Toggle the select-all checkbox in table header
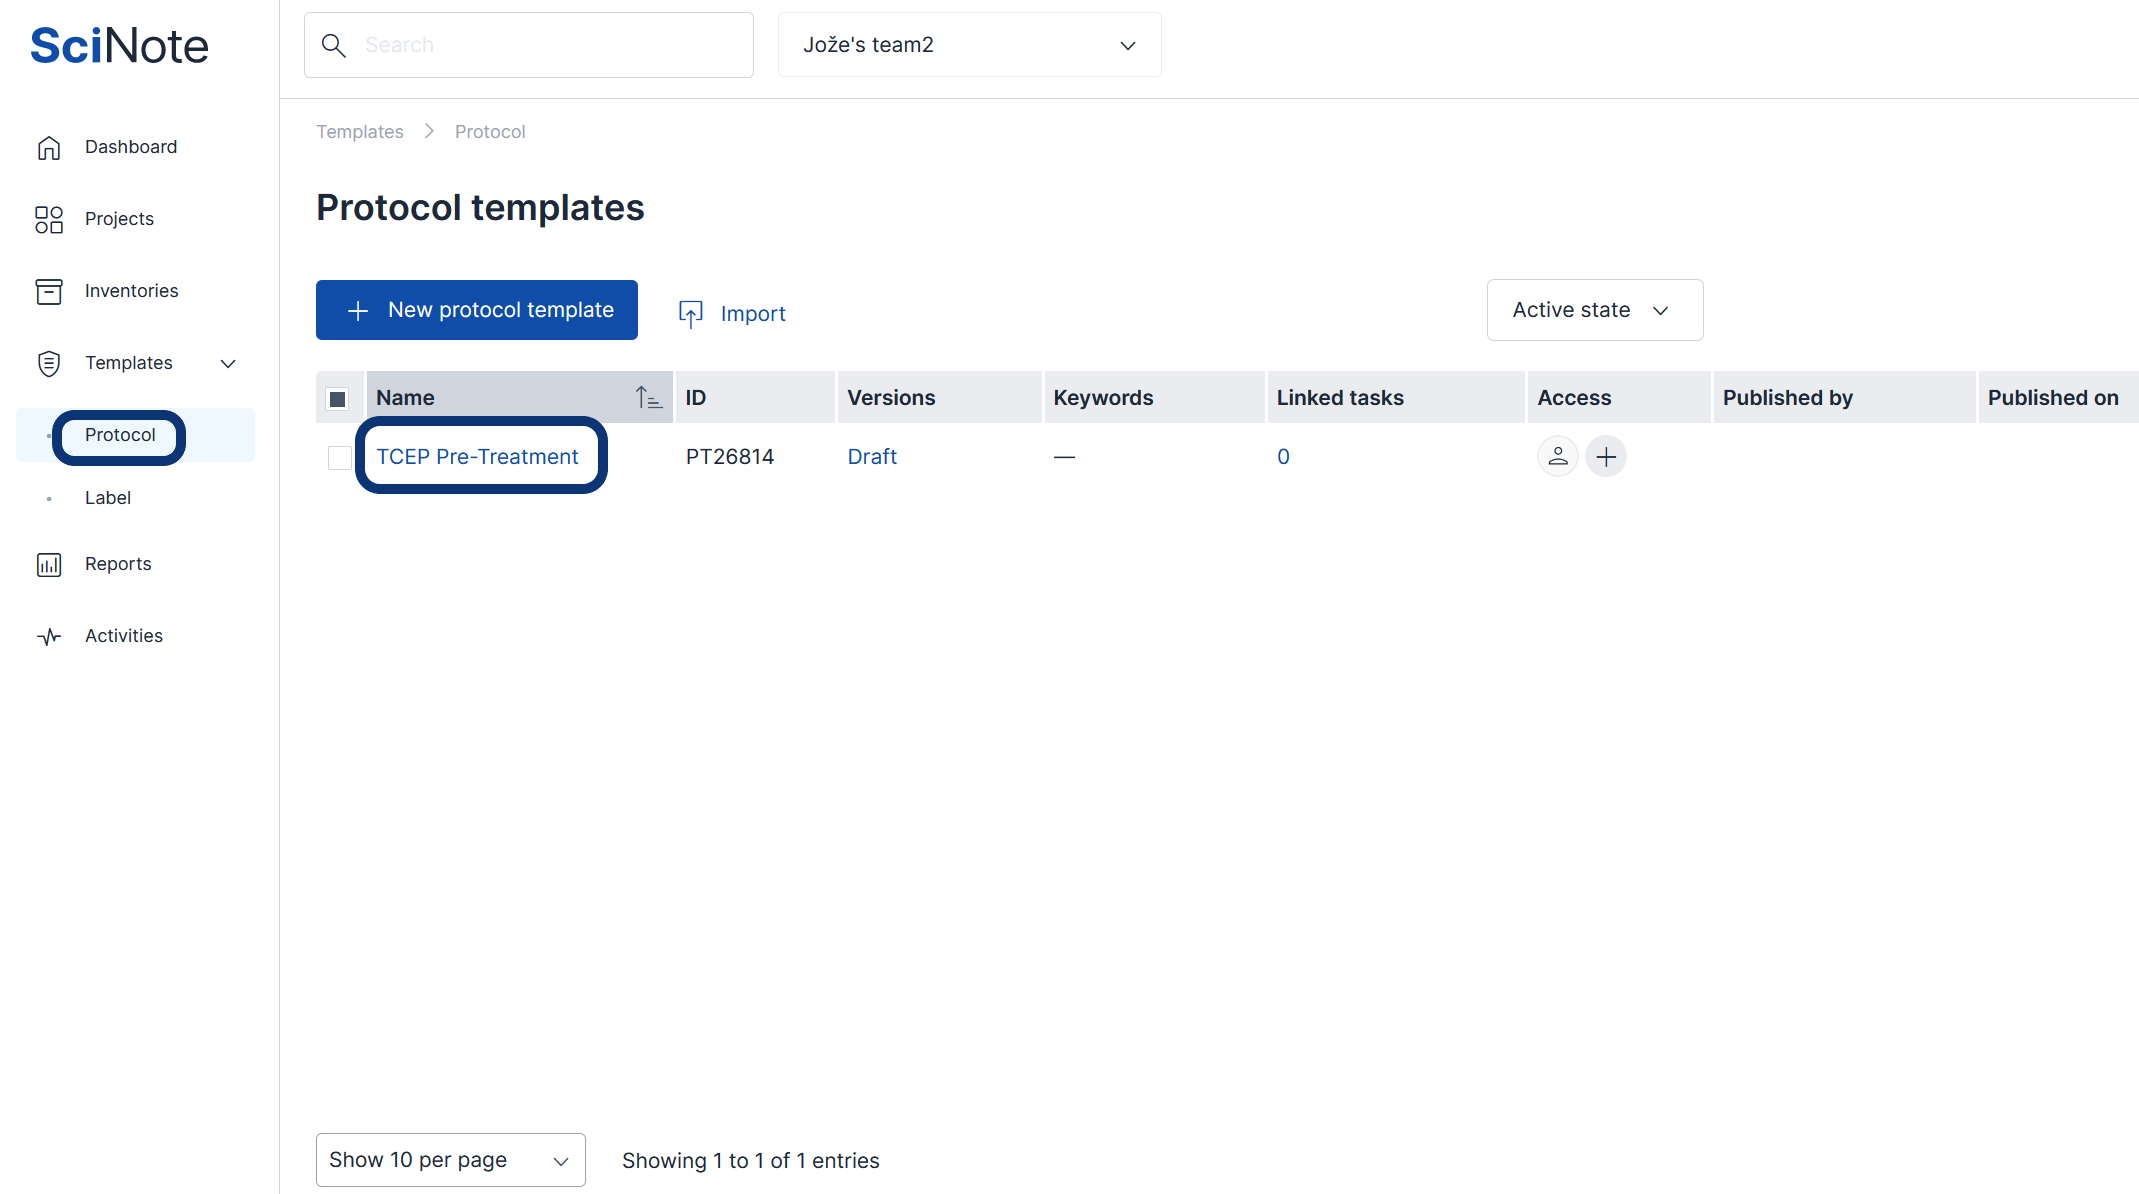 pyautogui.click(x=338, y=399)
